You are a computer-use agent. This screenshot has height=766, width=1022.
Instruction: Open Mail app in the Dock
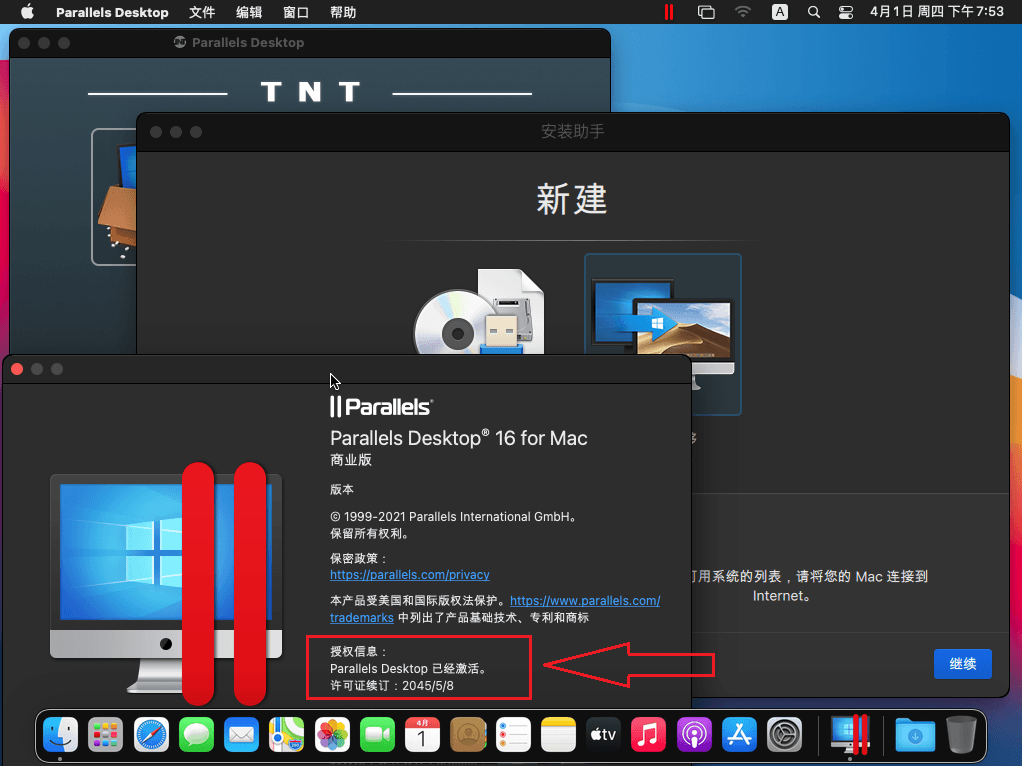click(242, 734)
